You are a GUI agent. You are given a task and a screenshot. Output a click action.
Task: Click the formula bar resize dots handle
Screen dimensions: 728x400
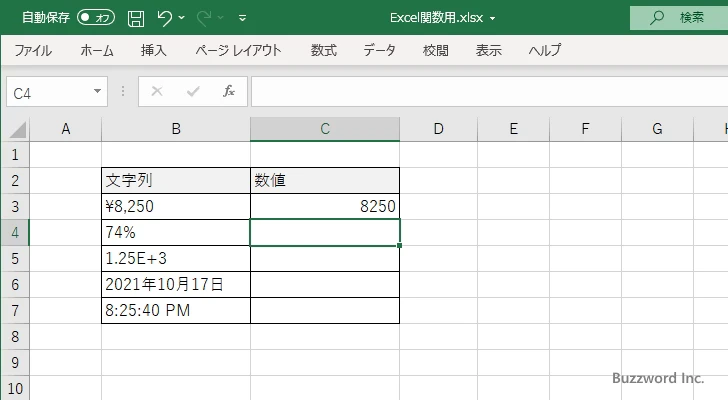(x=123, y=91)
